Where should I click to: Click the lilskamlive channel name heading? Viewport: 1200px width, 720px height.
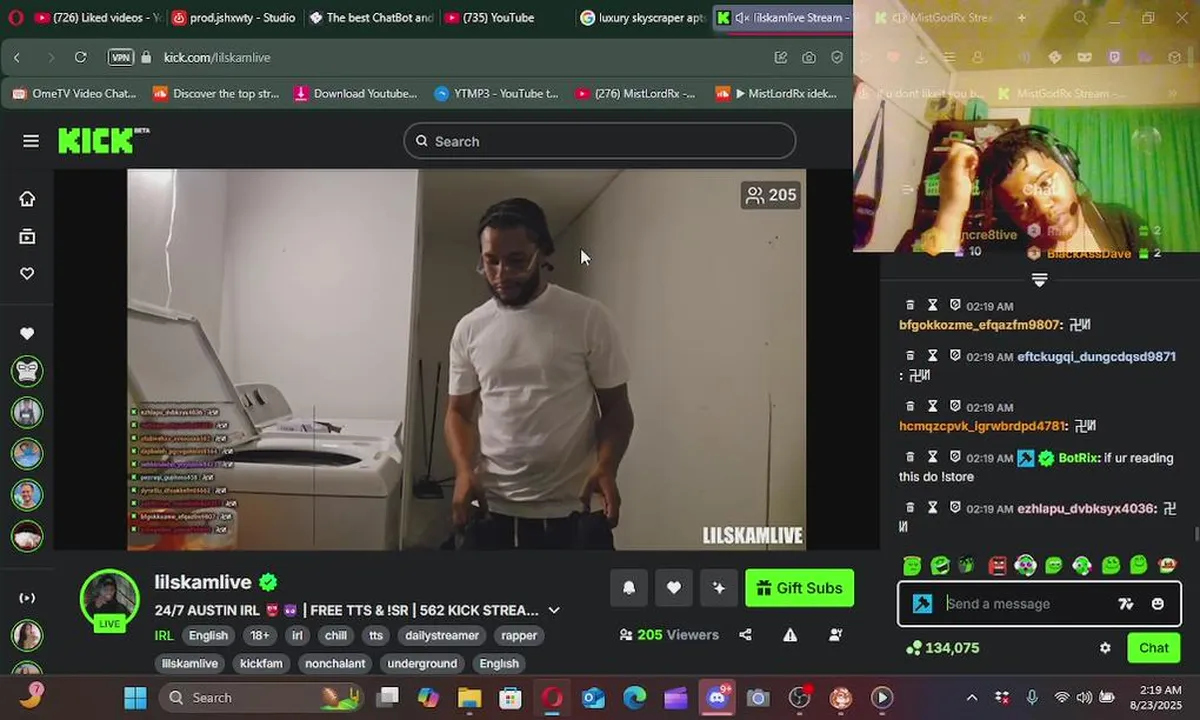[203, 582]
